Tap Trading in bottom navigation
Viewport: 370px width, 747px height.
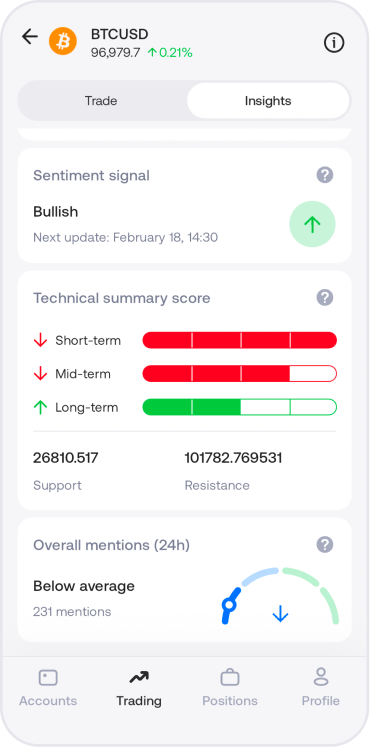coord(139,688)
